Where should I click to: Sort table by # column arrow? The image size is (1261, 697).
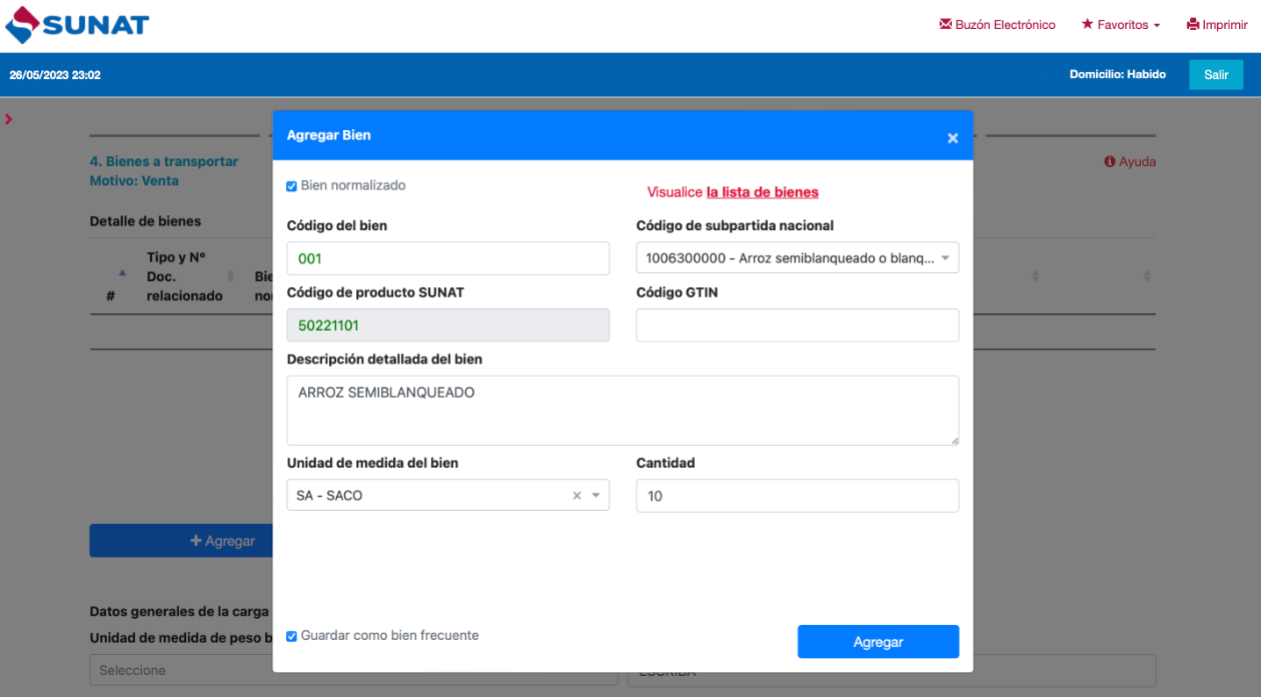(122, 273)
